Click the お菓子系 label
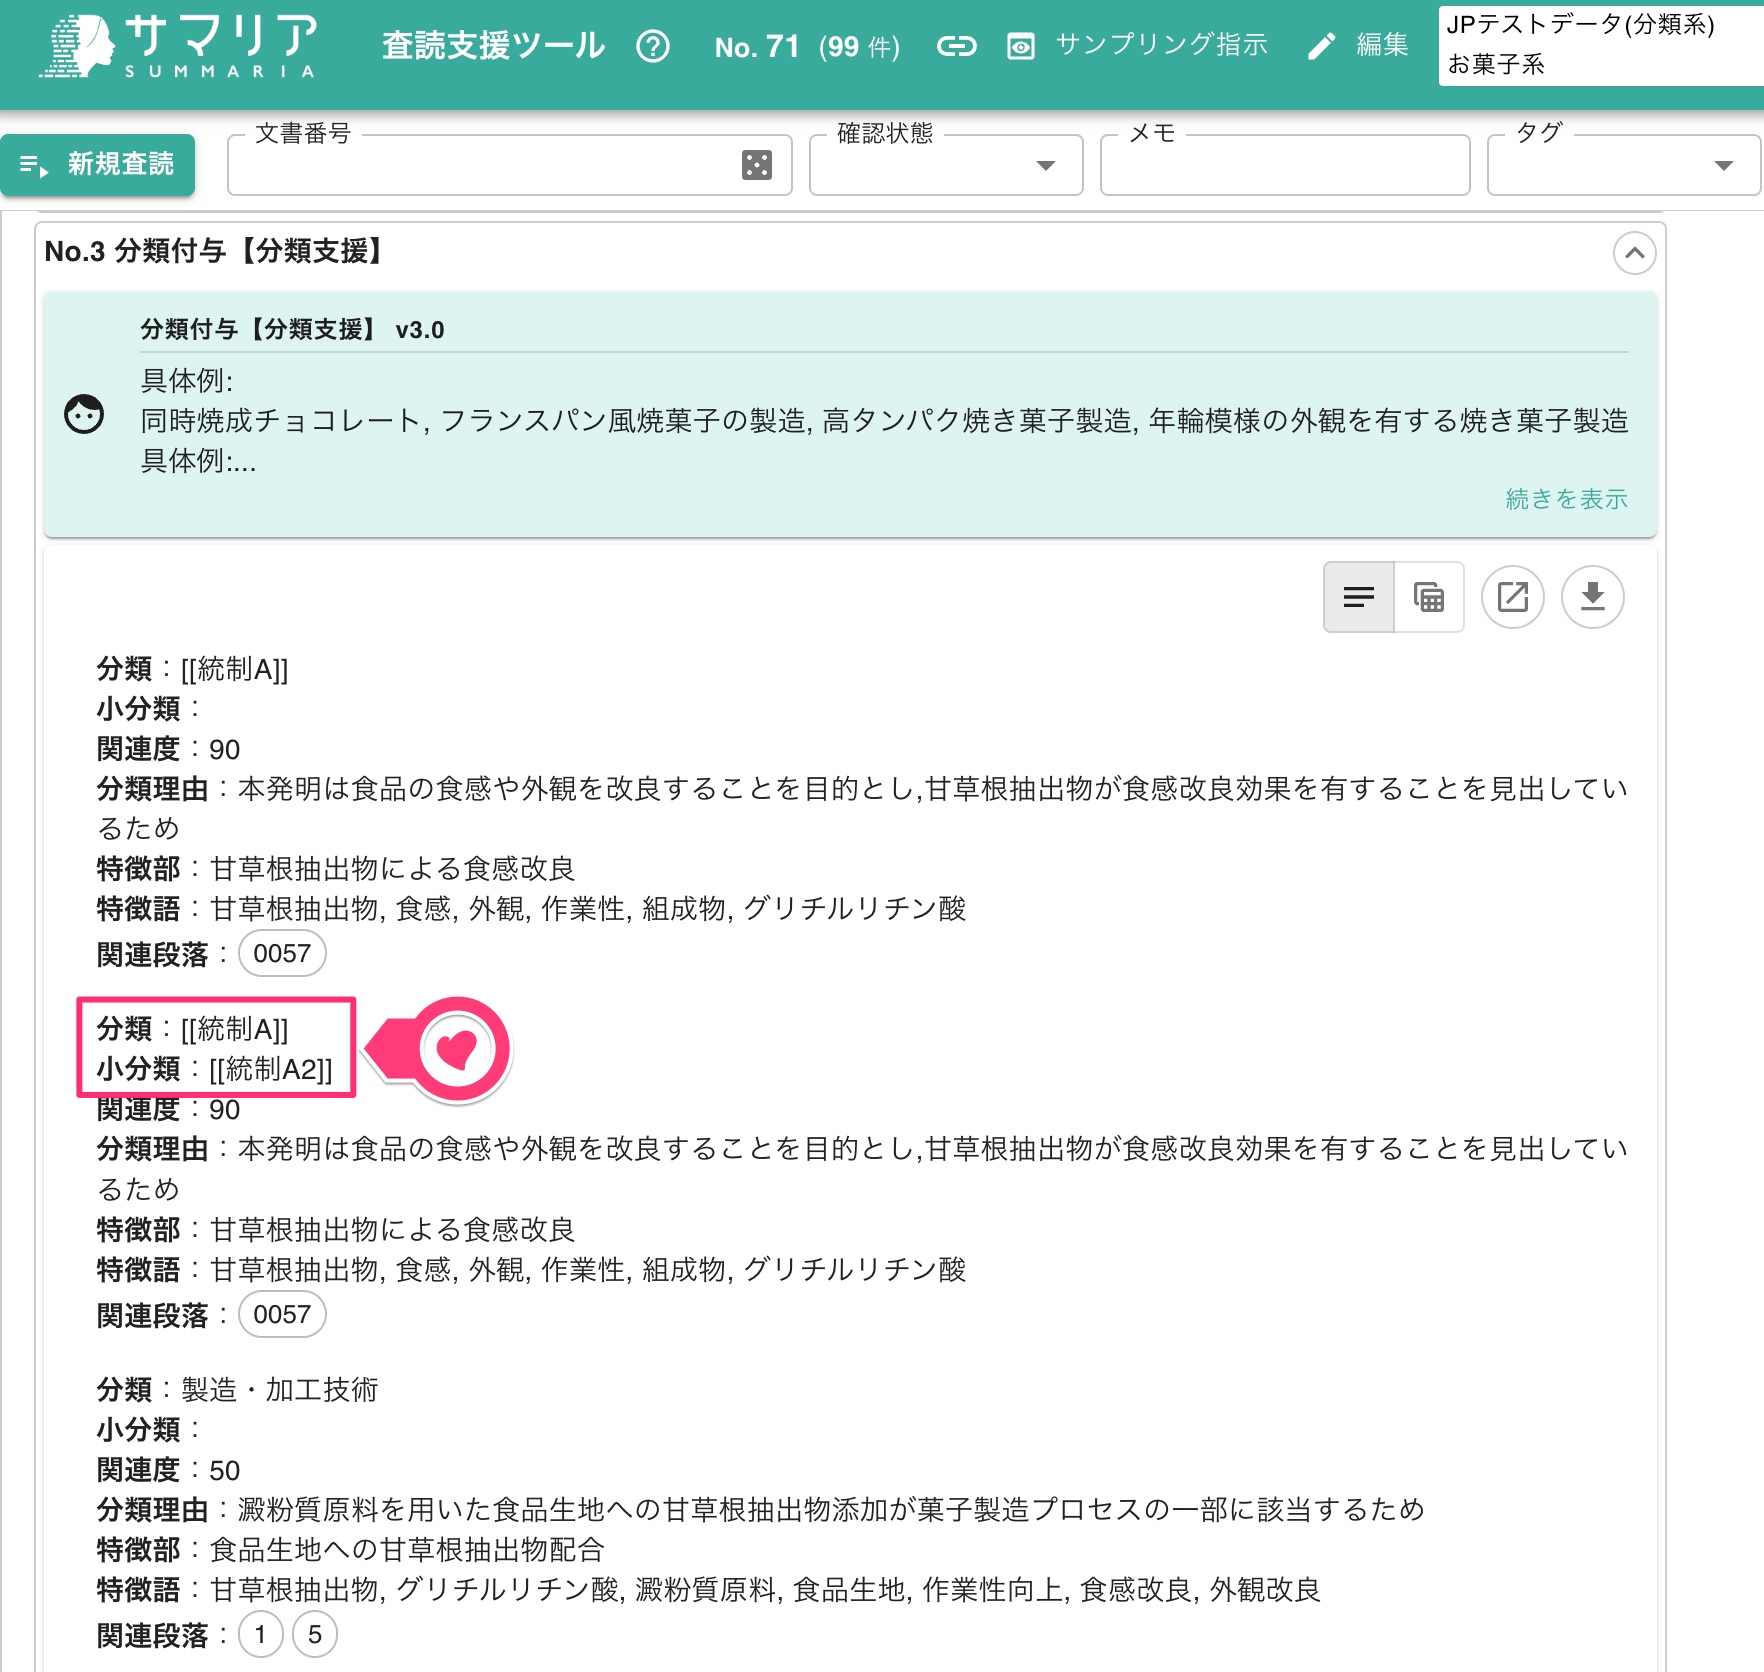 coord(1496,65)
